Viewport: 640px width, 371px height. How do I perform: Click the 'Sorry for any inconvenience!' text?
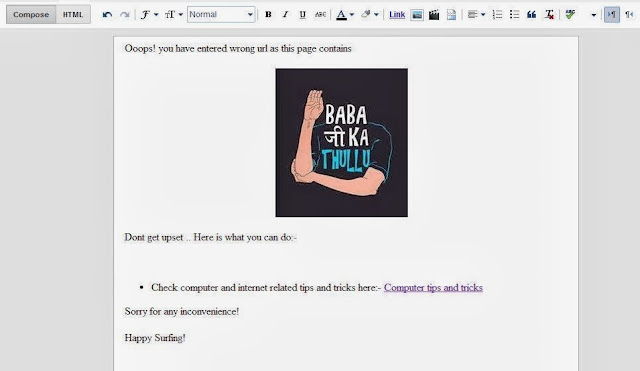click(182, 311)
